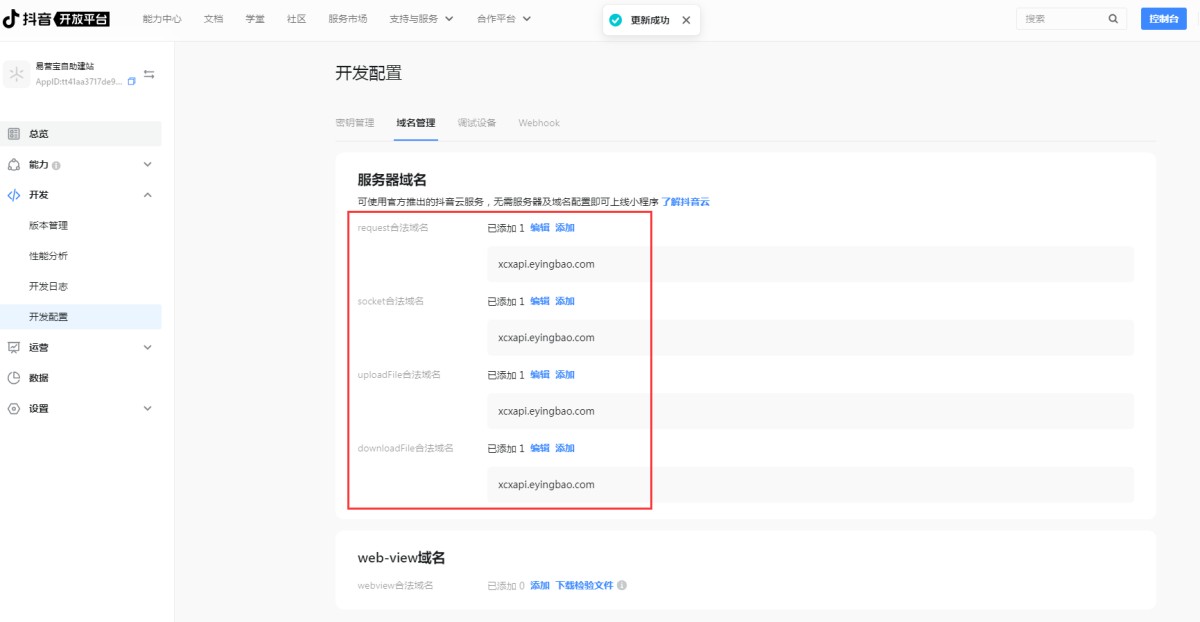Open the 合作平台 dropdown menu

(504, 18)
